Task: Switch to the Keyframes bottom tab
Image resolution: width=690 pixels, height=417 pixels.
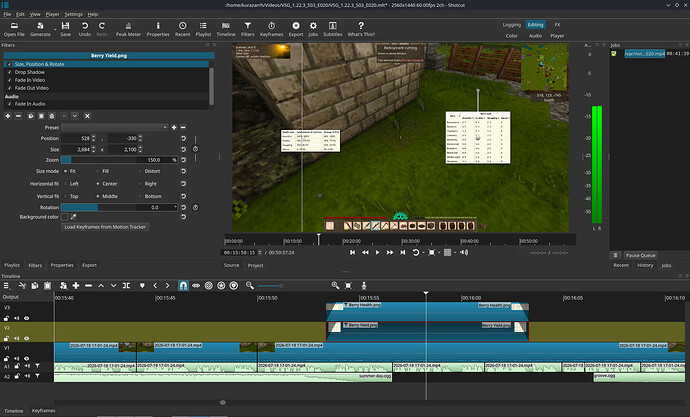Action: (x=44, y=410)
